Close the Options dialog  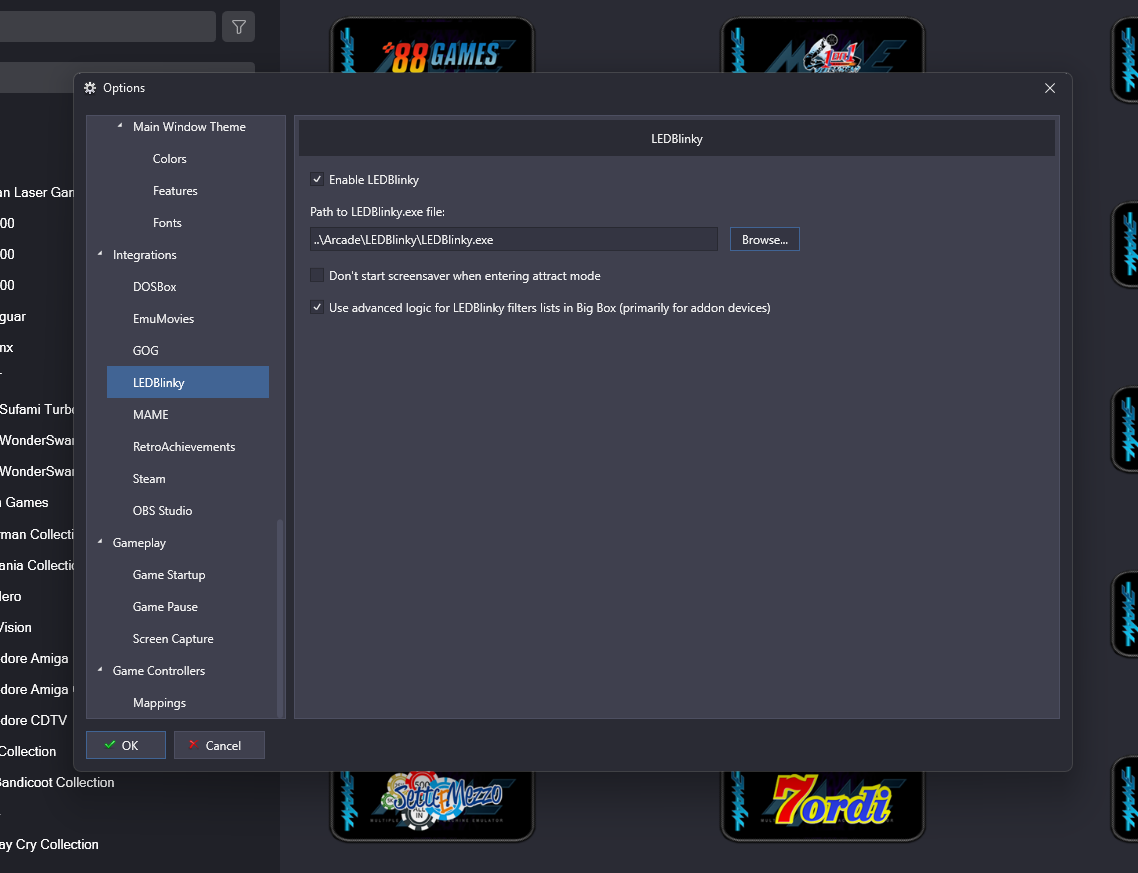coord(1049,88)
